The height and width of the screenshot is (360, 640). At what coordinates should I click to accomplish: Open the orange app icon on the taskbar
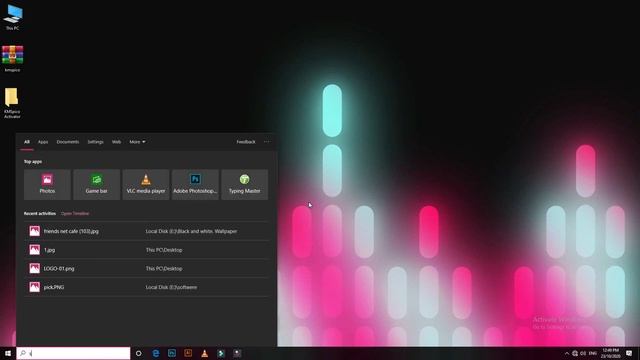188,353
